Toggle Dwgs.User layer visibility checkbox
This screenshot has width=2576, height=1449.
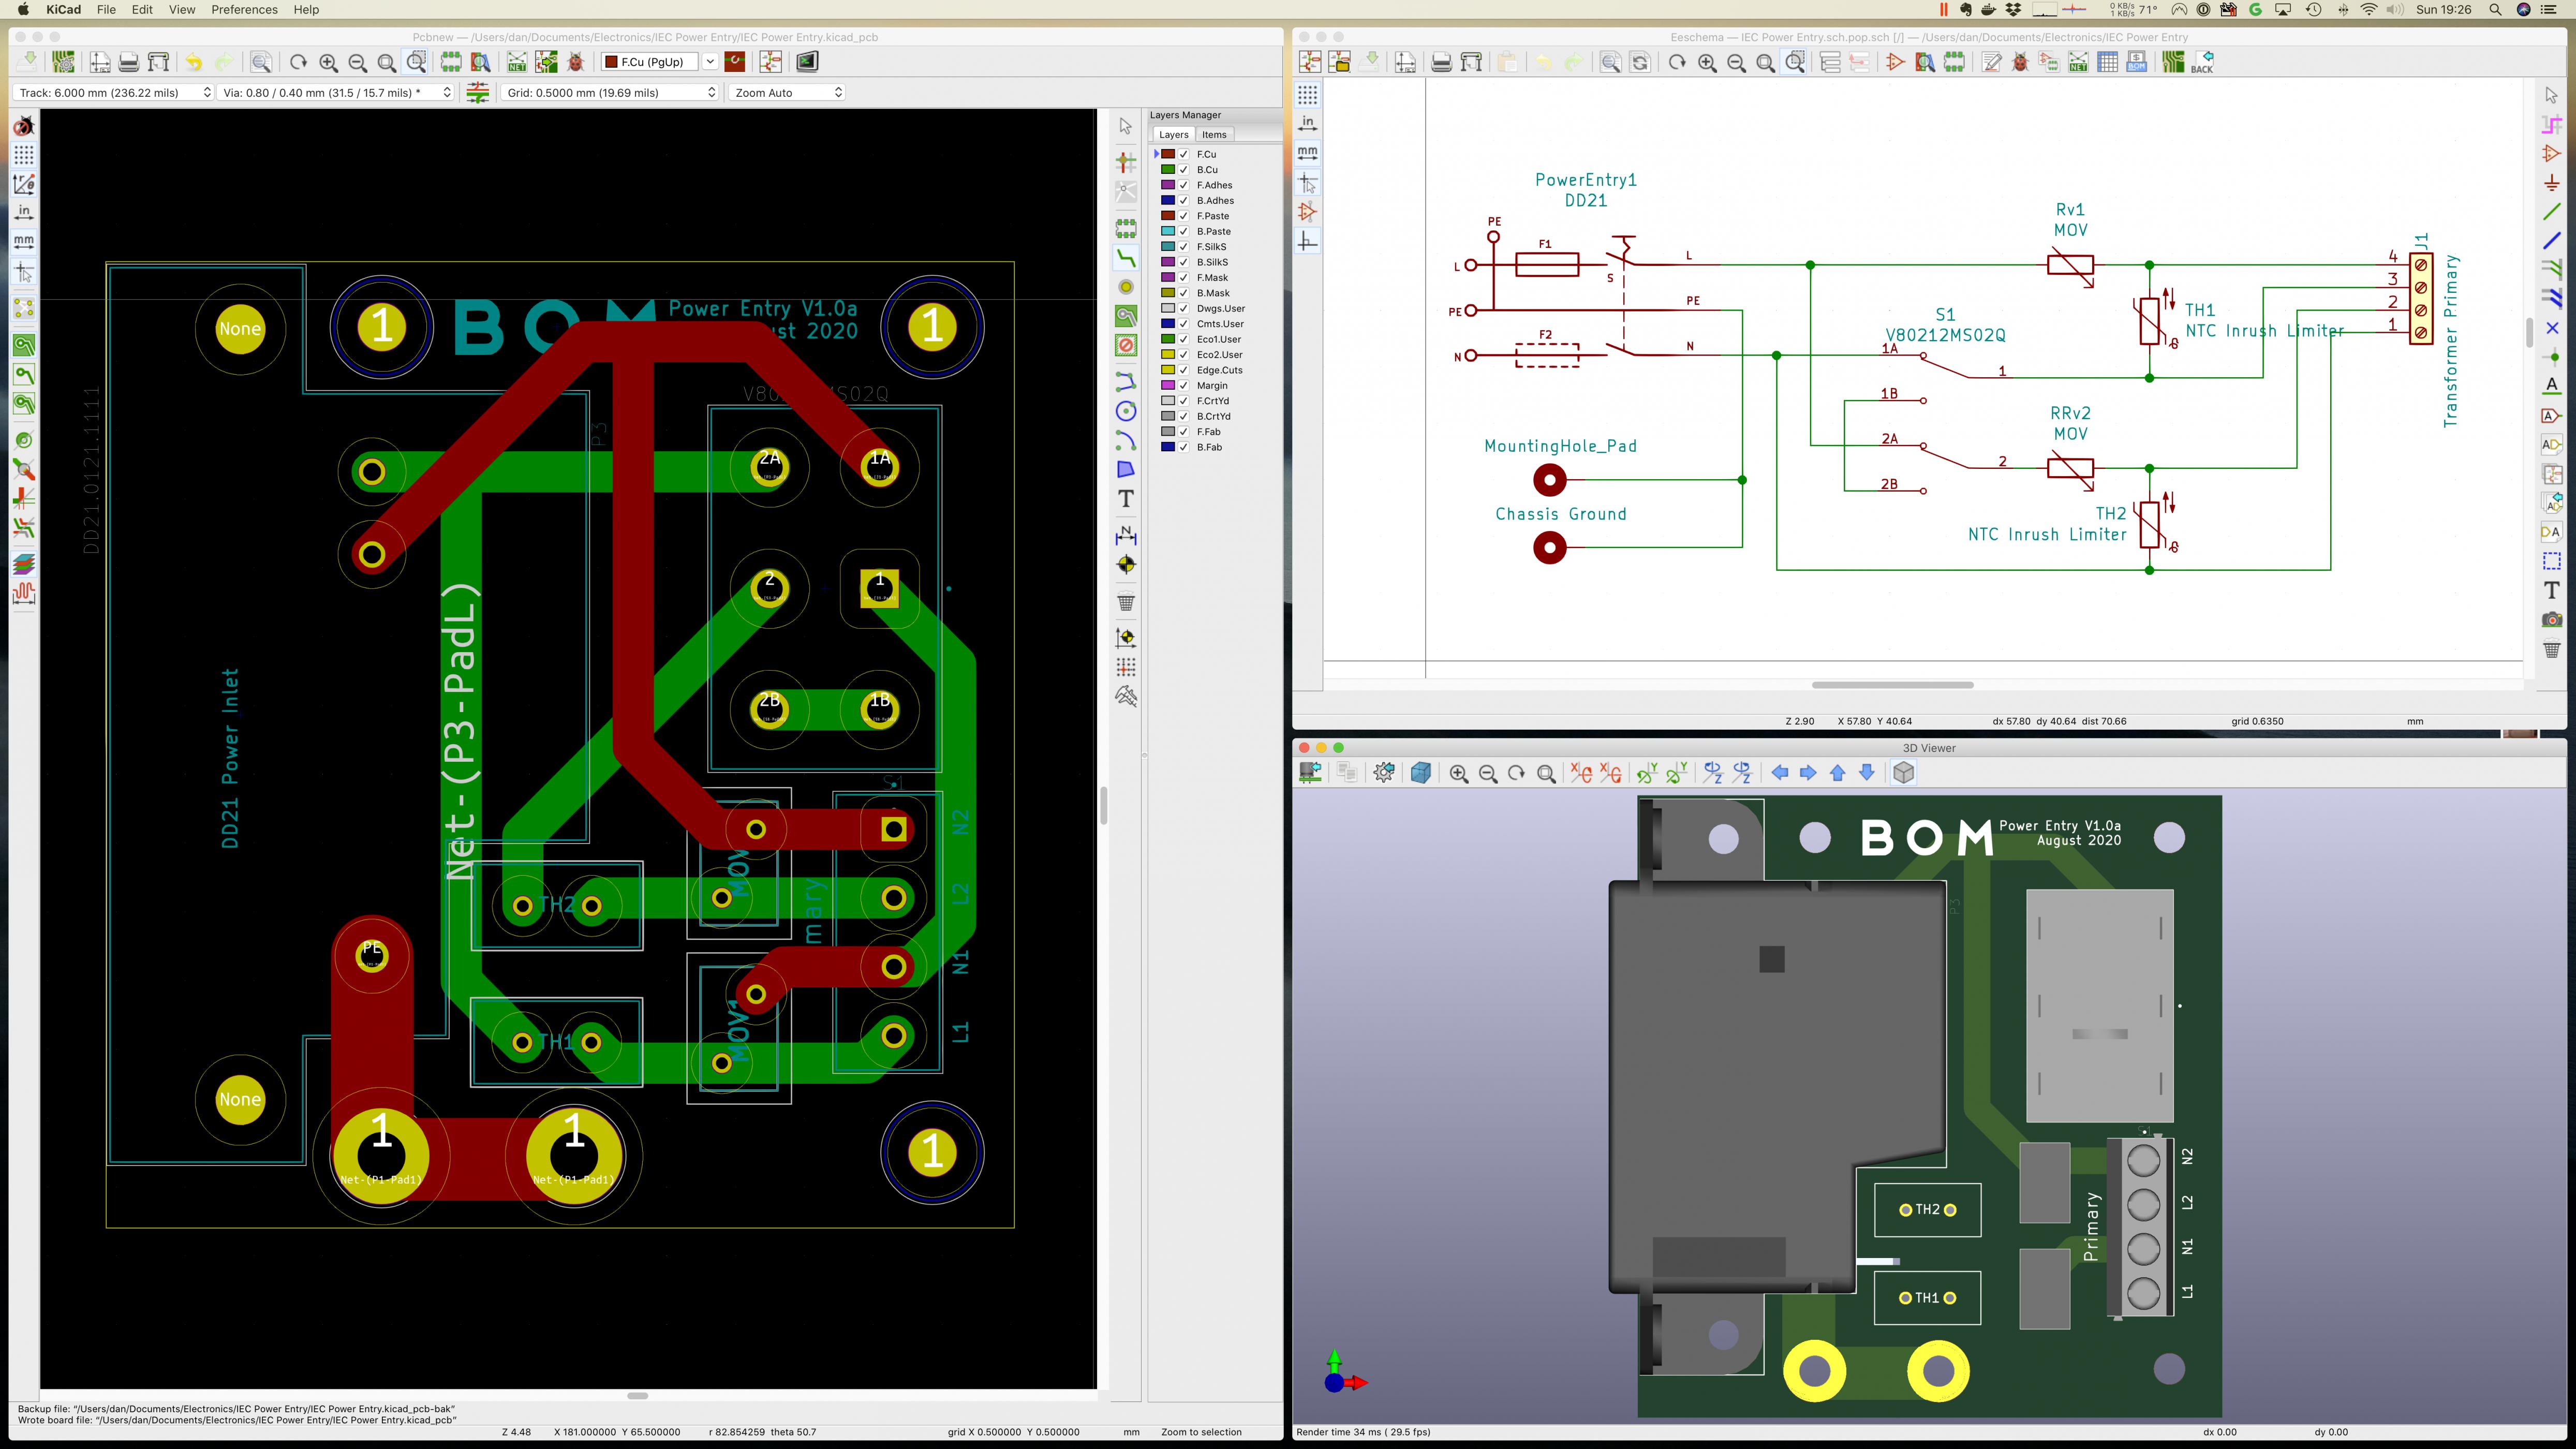pyautogui.click(x=1184, y=308)
